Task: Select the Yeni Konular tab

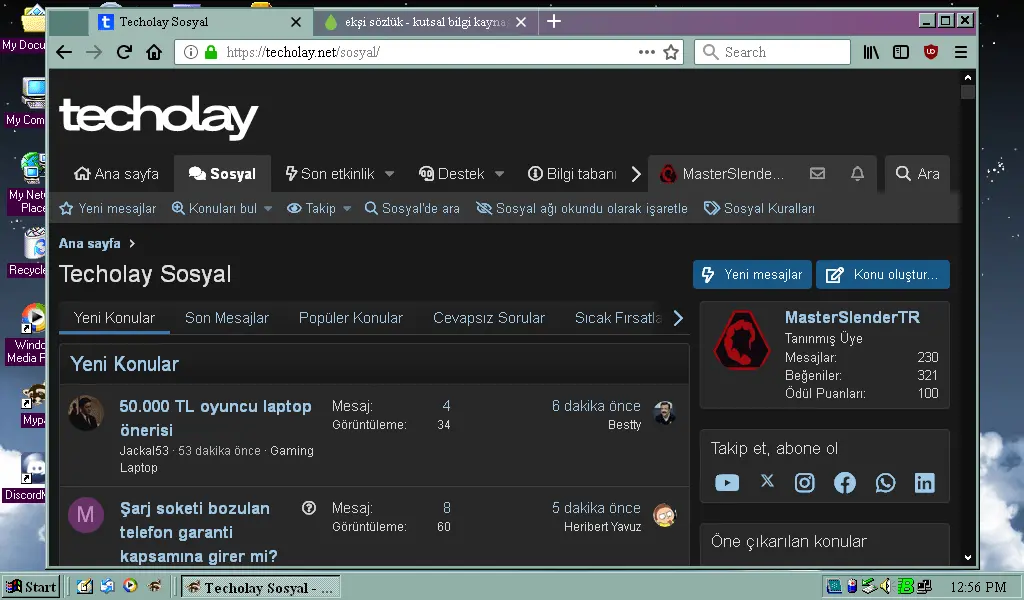Action: 114,318
